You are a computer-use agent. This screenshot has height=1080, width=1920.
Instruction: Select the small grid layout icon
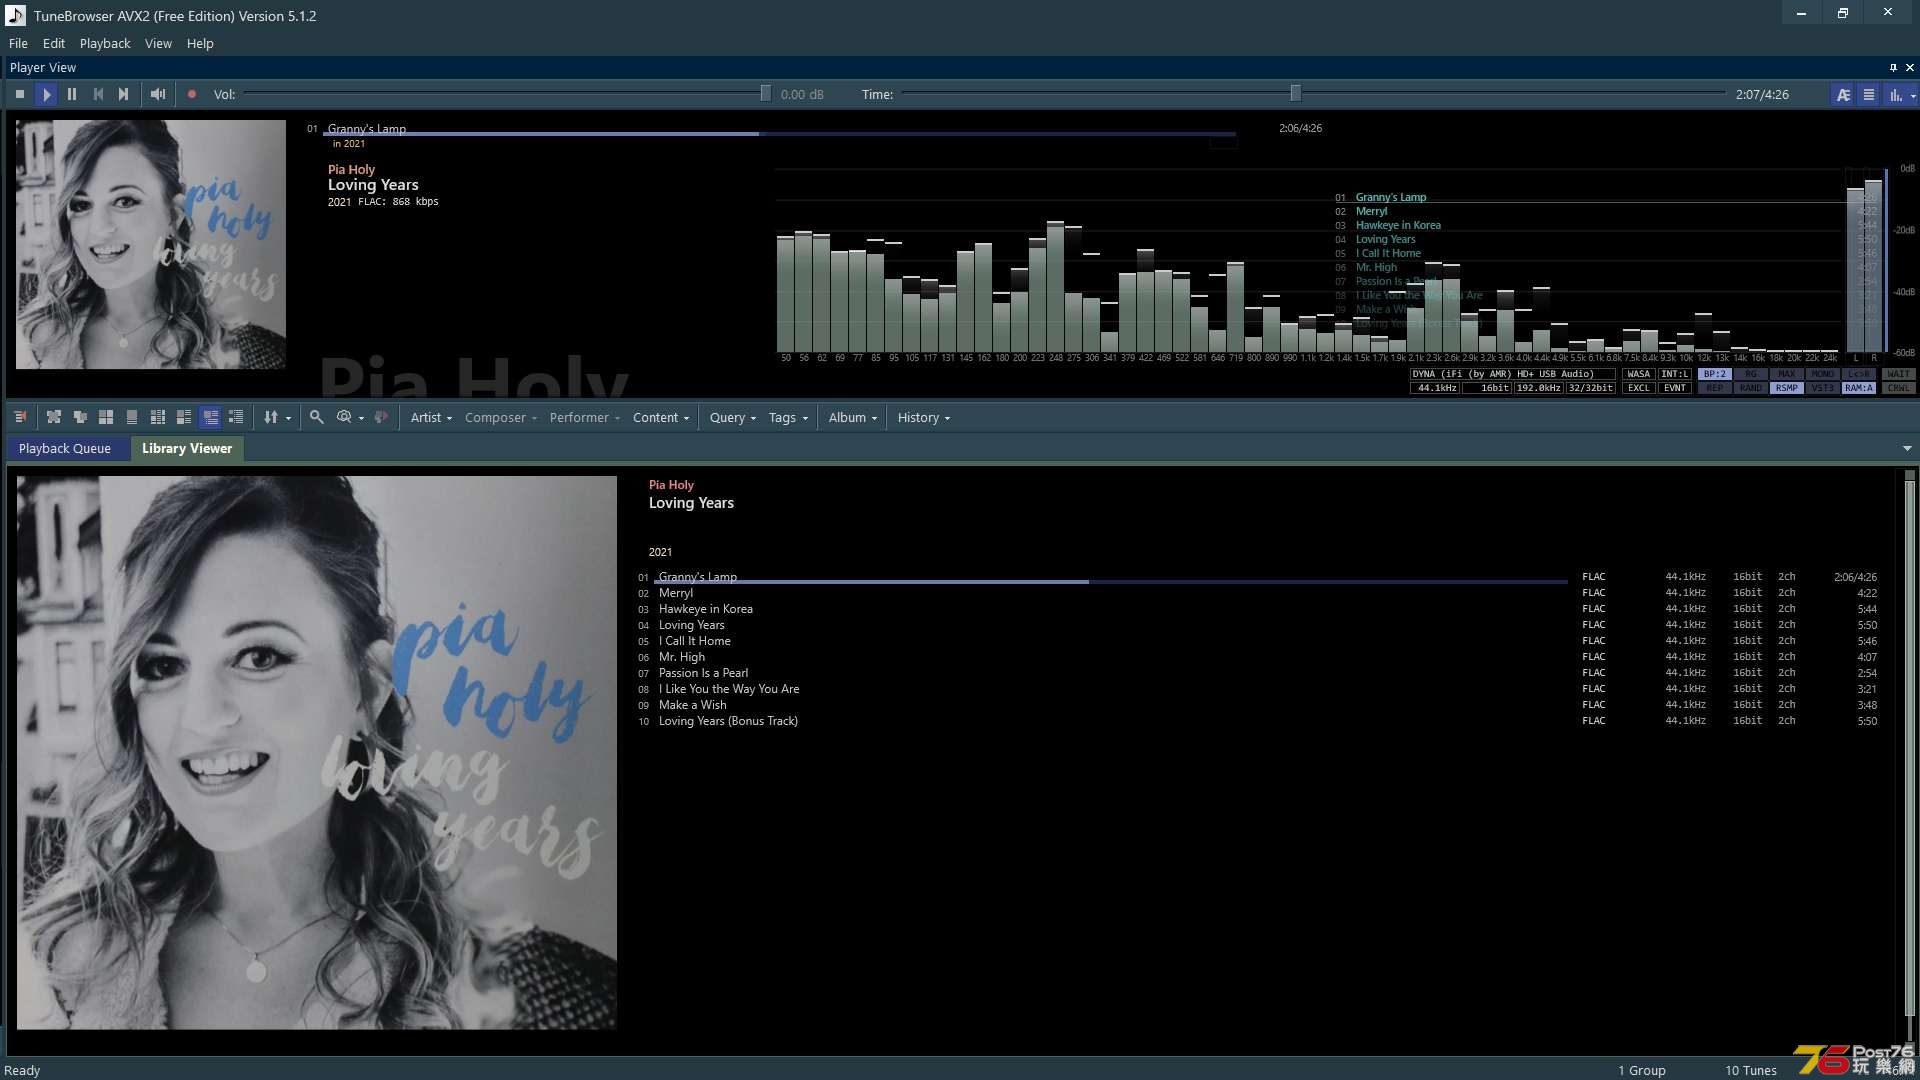tap(158, 417)
